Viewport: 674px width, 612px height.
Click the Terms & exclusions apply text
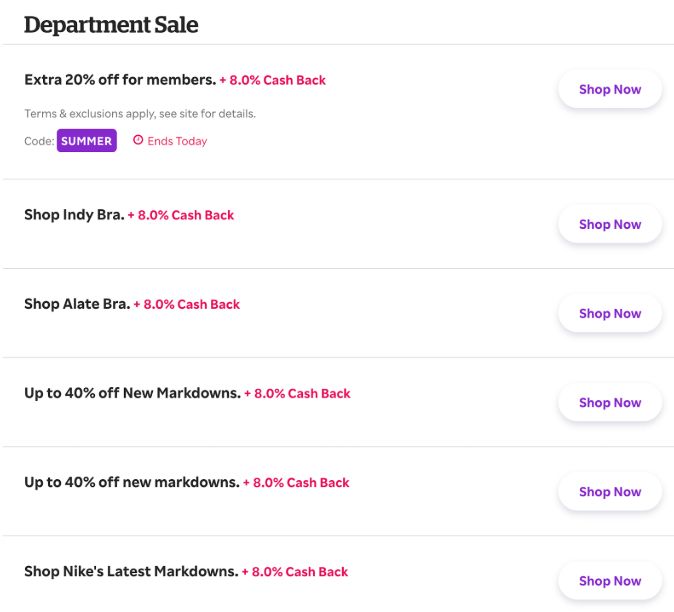point(140,113)
